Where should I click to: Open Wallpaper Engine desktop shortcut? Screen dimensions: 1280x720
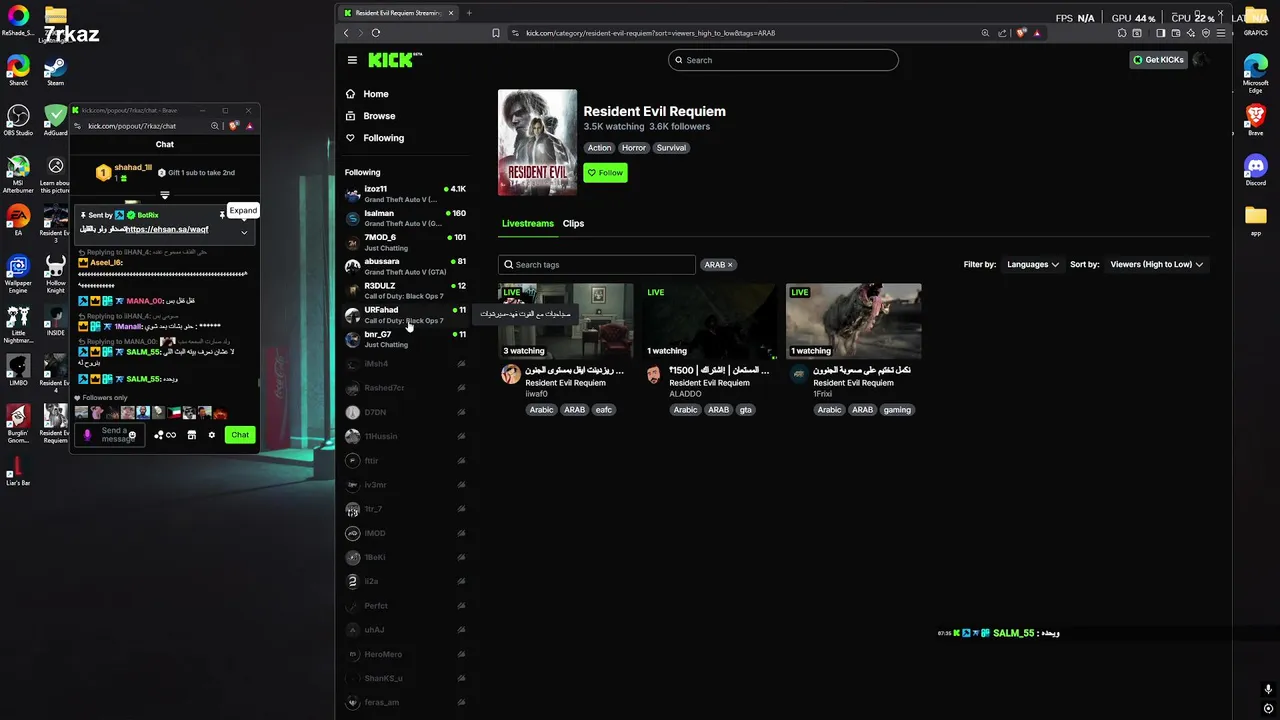[18, 273]
